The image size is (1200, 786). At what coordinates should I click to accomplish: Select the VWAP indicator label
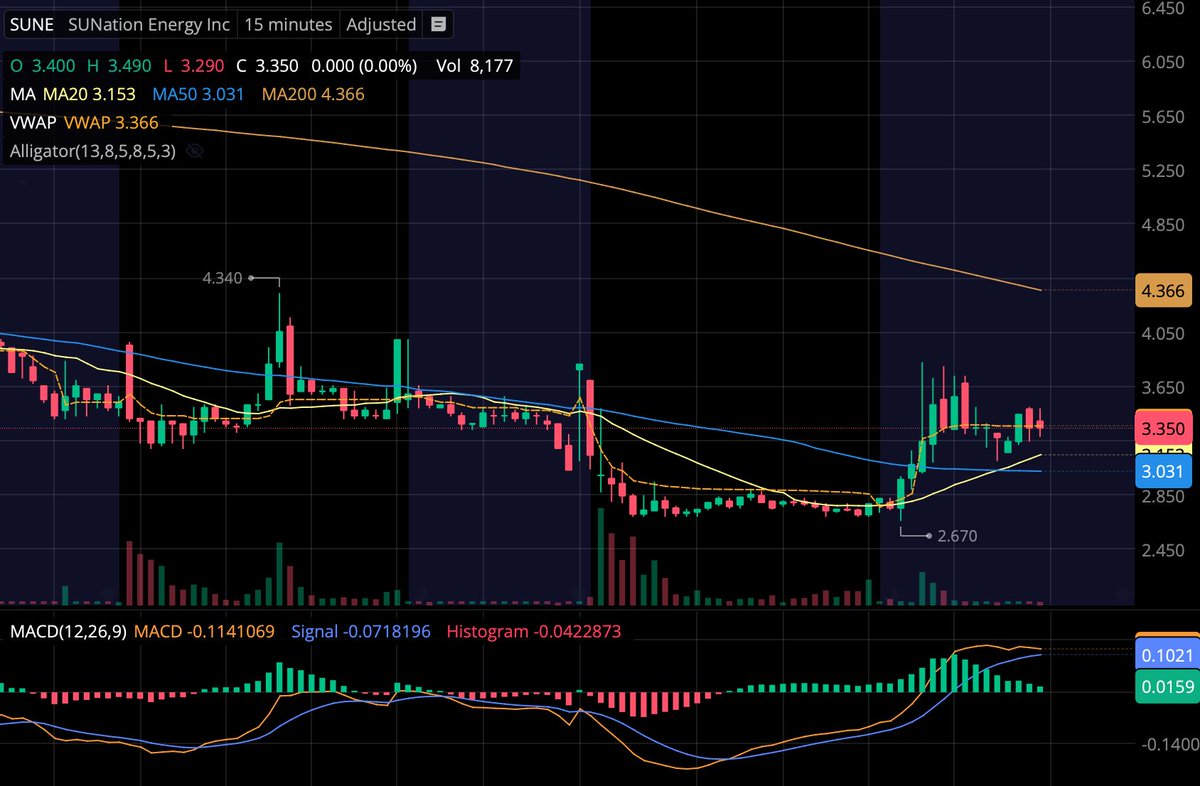33,123
